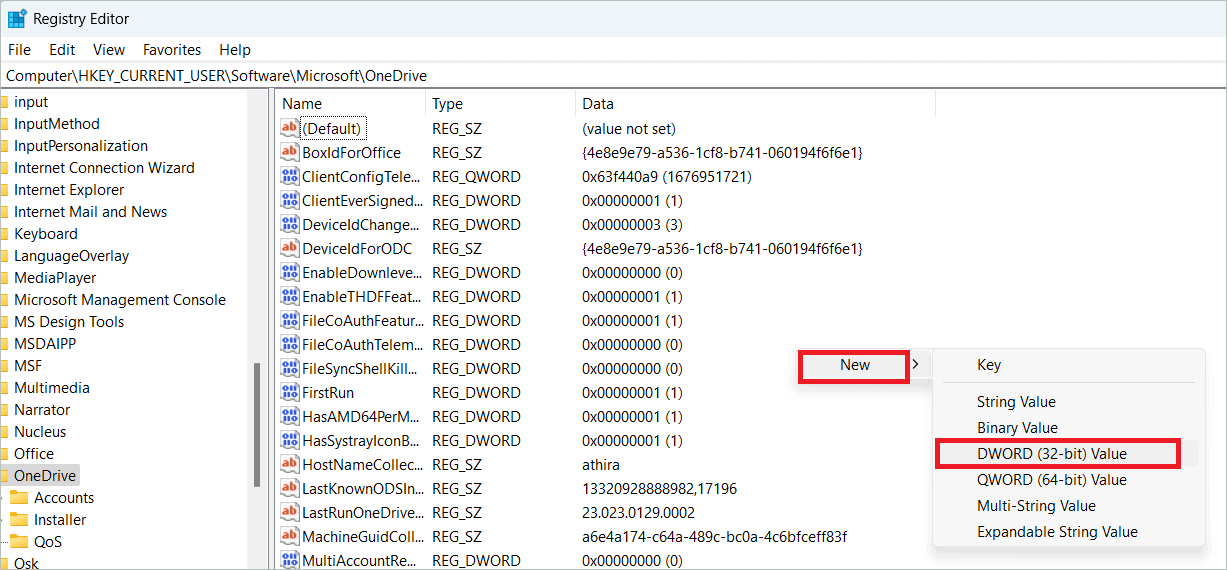Select the MSF key in tree
The width and height of the screenshot is (1227, 570).
(28, 365)
